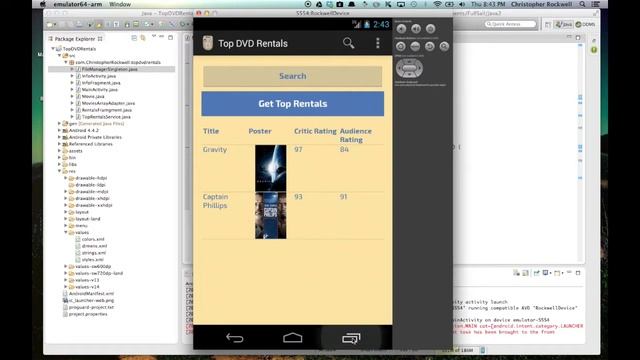Select Movie.java in Package Explorer
The image size is (640, 360).
(93, 96)
